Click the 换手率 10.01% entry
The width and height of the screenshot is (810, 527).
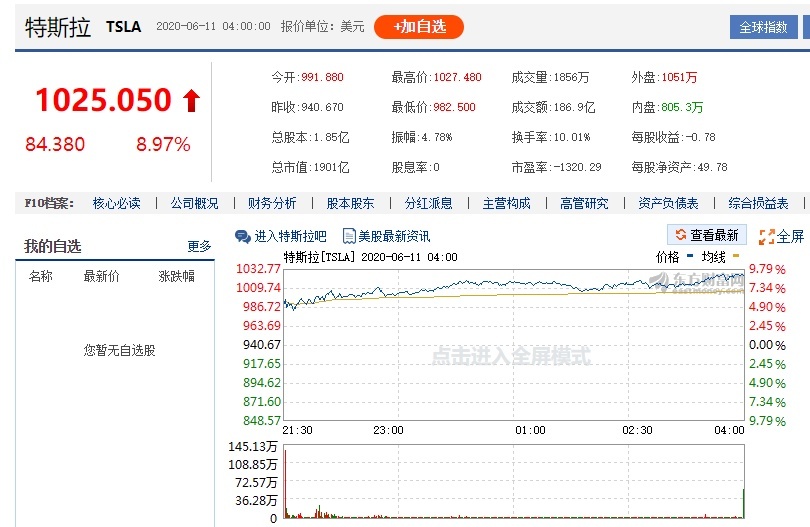tap(551, 137)
